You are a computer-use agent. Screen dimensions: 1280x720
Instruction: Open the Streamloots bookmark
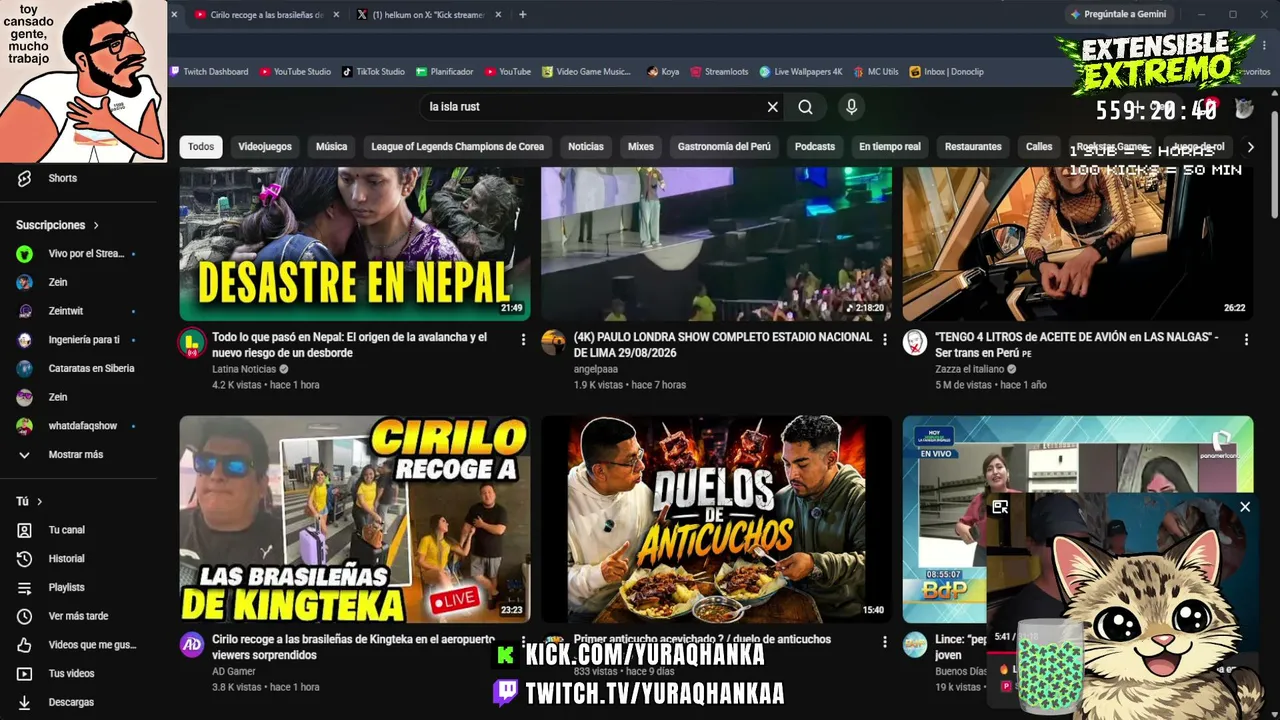(718, 72)
